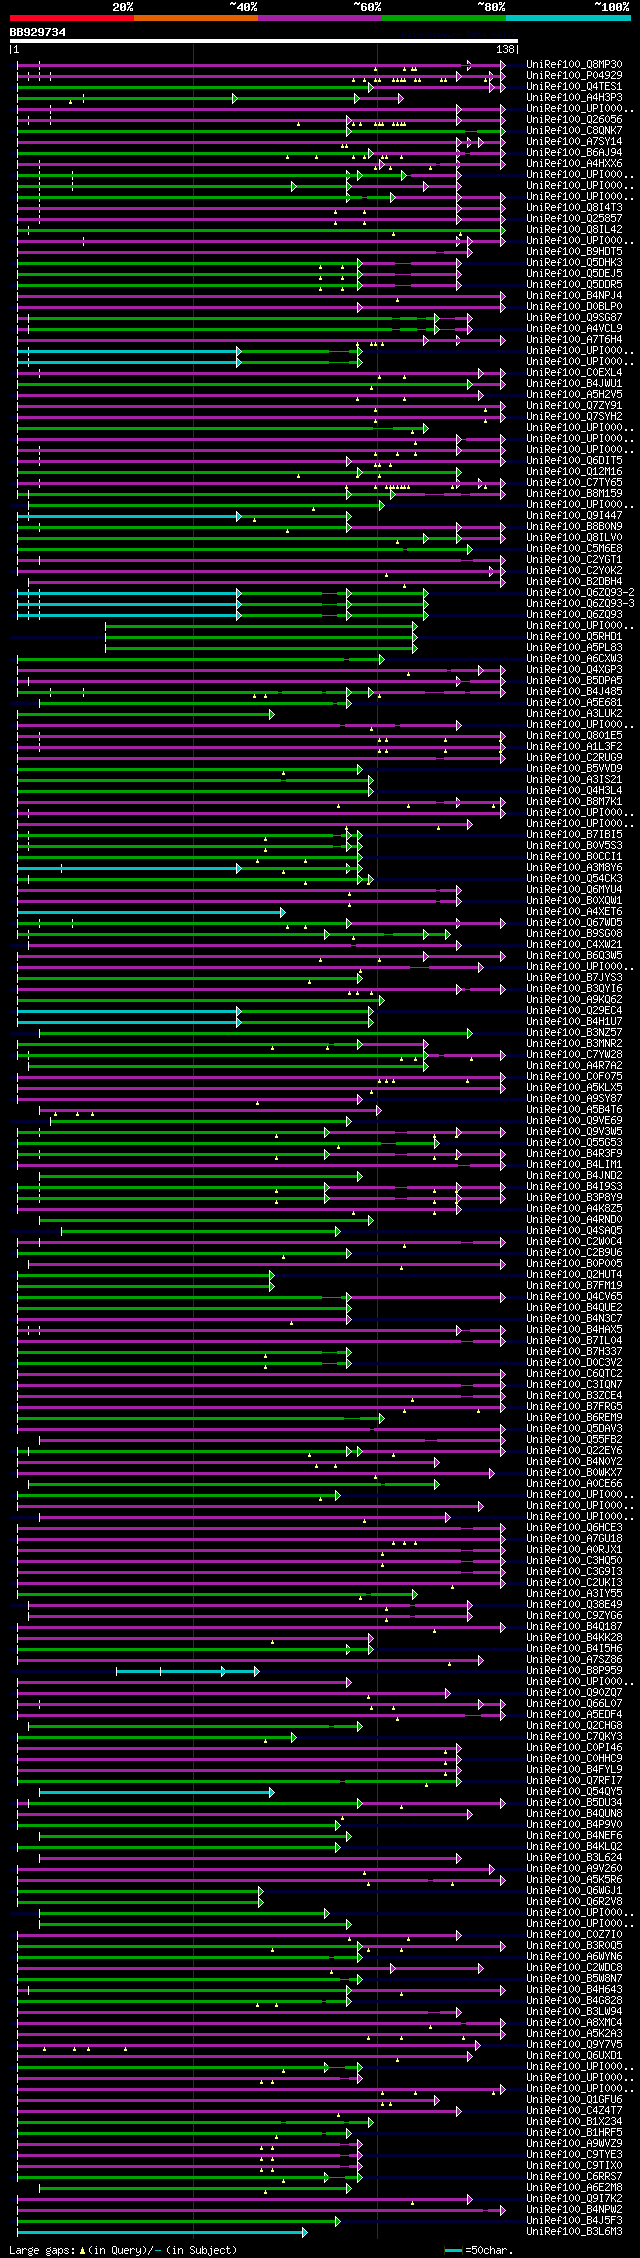Select hit label UniRef100_A5PL83

click(x=574, y=647)
